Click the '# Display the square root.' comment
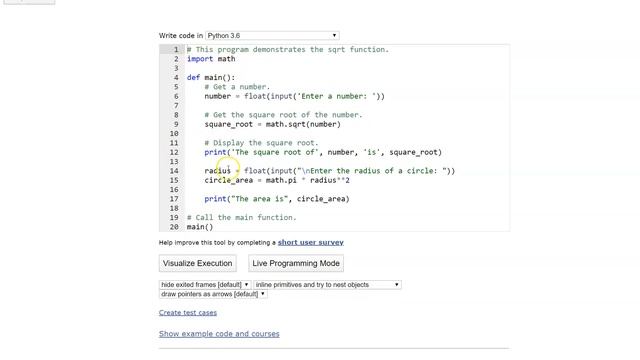 pos(261,143)
